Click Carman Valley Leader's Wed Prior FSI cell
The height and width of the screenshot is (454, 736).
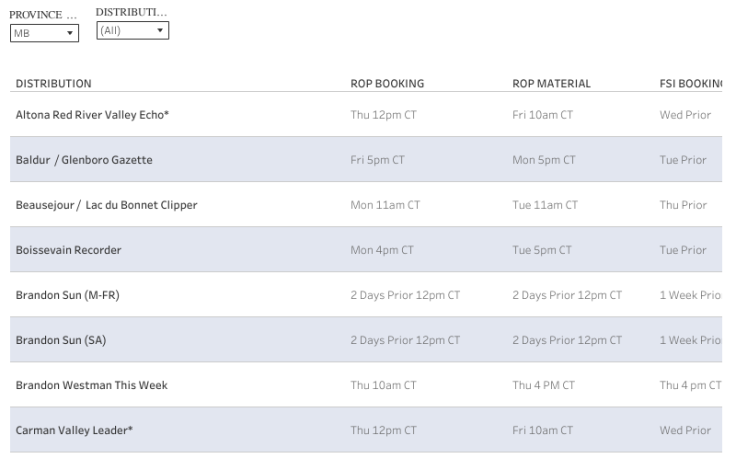(685, 430)
